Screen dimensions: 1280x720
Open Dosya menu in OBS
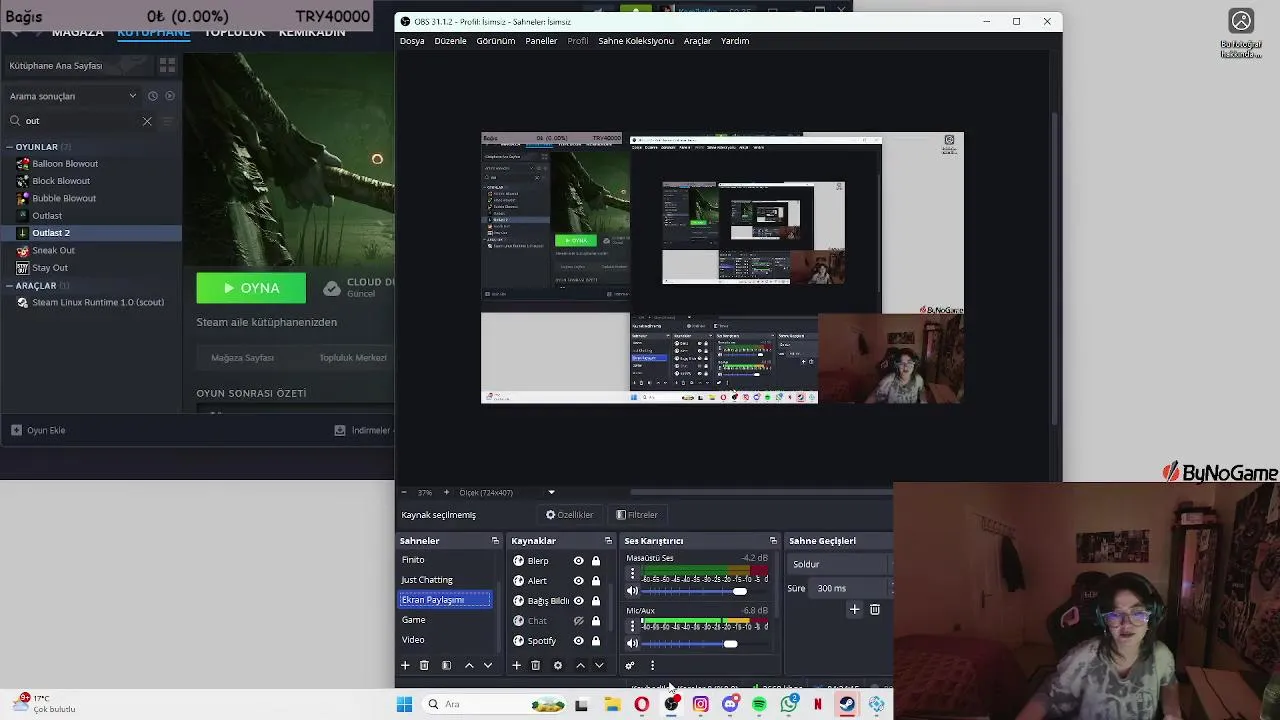(x=412, y=41)
